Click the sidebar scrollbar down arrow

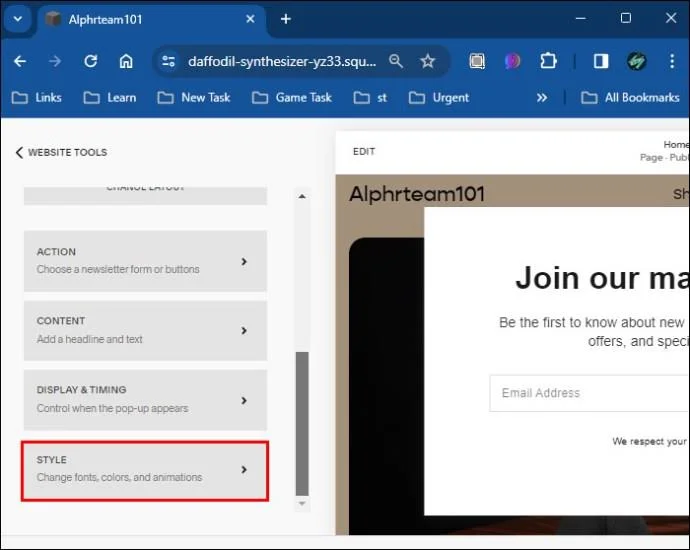[x=302, y=503]
